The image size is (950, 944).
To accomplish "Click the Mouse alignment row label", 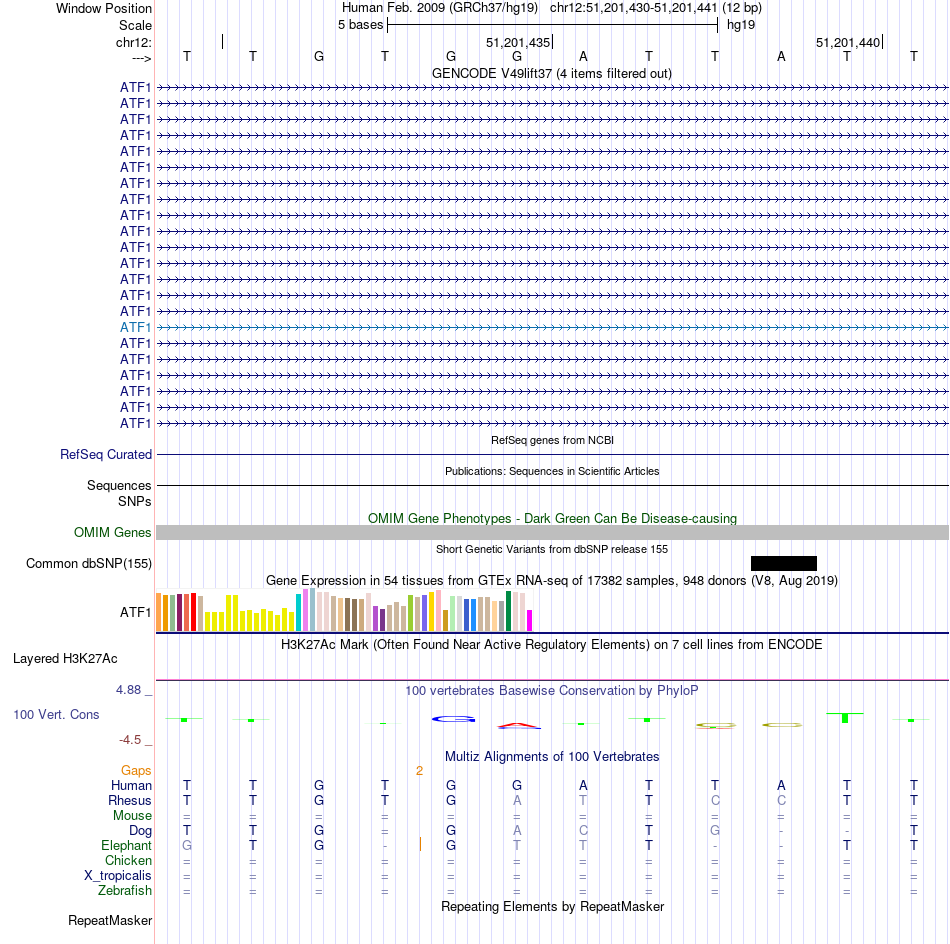I will click(x=132, y=816).
